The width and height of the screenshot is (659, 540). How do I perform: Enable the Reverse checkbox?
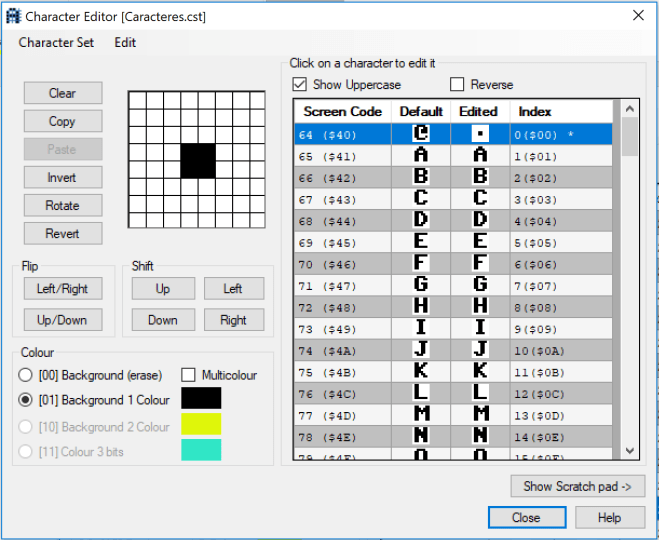tap(458, 85)
